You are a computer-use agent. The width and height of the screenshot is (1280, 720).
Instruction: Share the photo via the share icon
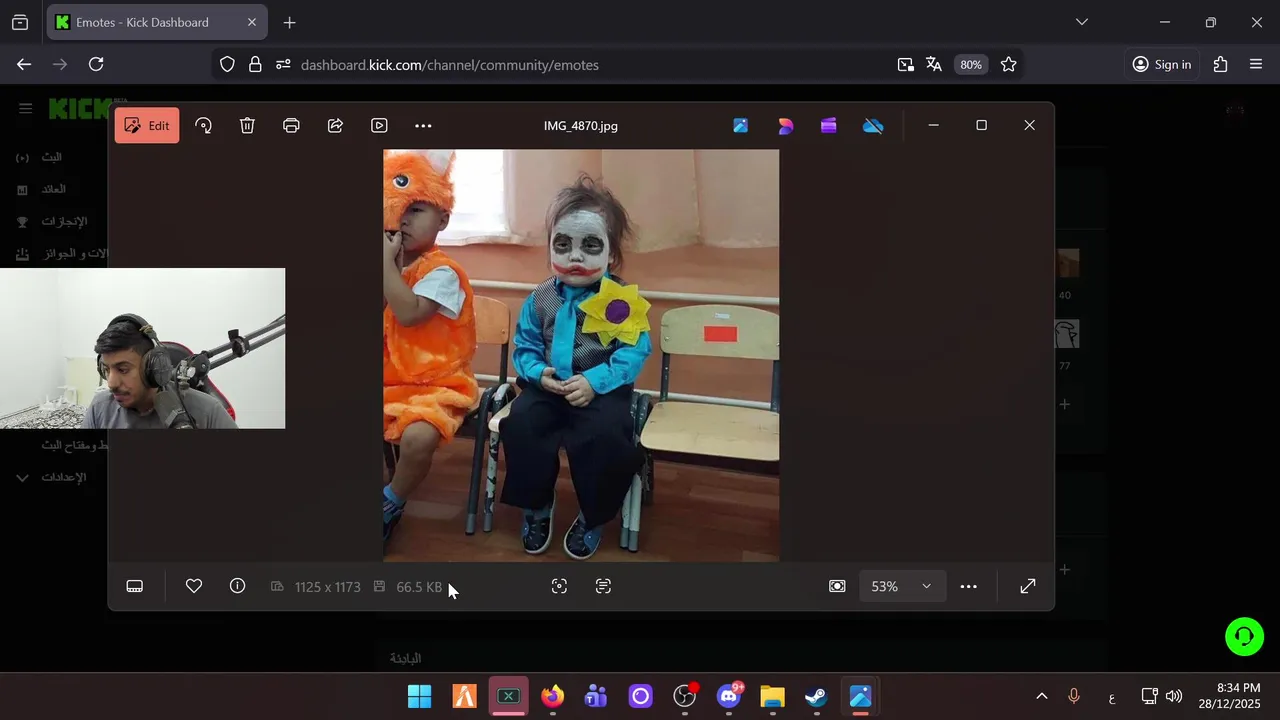point(335,125)
